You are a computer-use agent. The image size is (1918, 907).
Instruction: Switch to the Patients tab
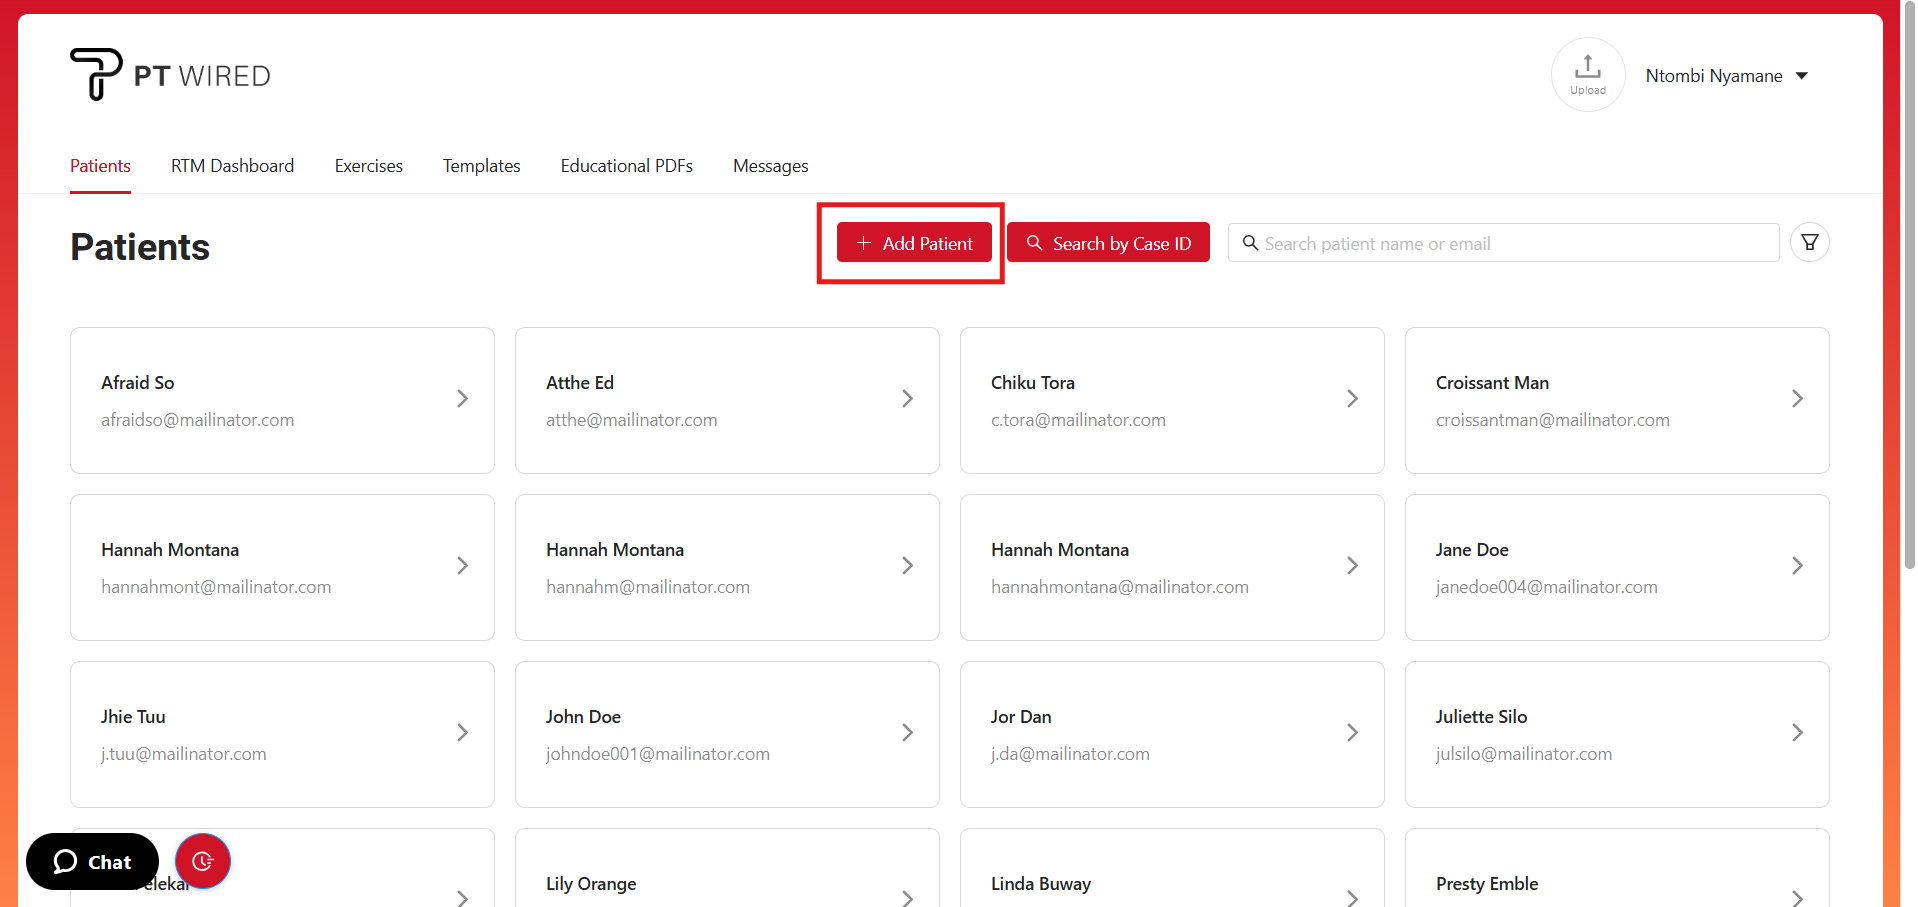pyautogui.click(x=100, y=166)
